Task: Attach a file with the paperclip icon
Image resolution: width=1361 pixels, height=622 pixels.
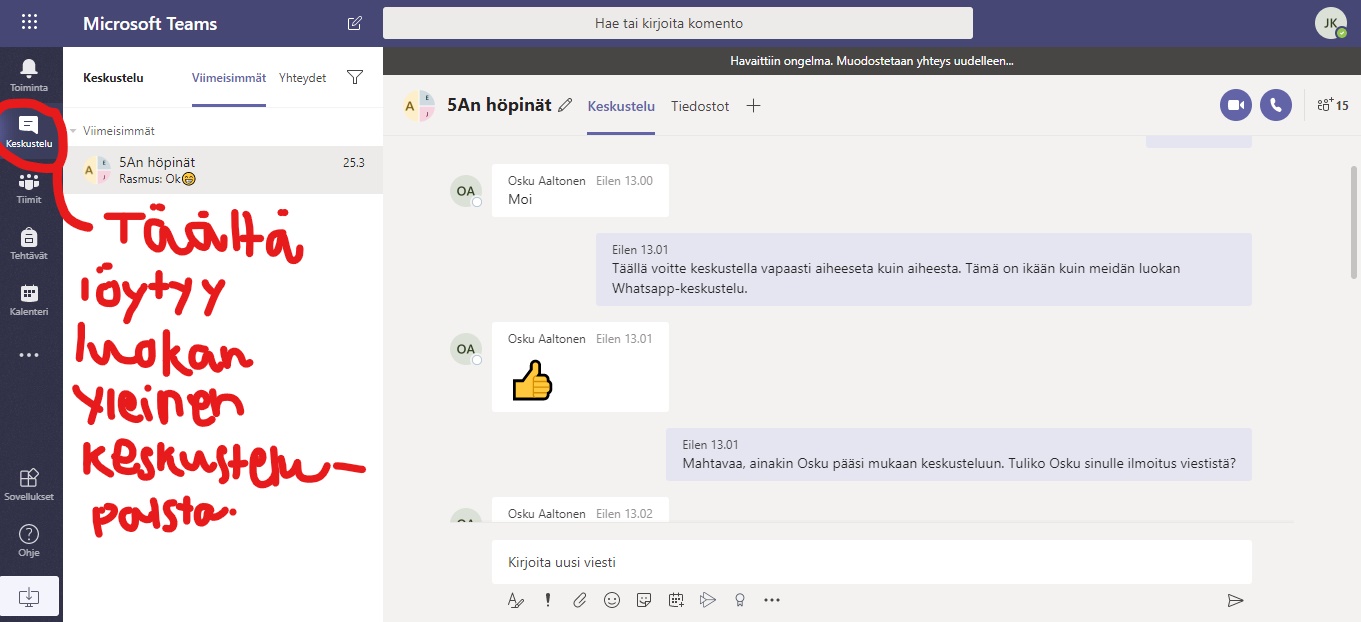Action: pos(580,600)
